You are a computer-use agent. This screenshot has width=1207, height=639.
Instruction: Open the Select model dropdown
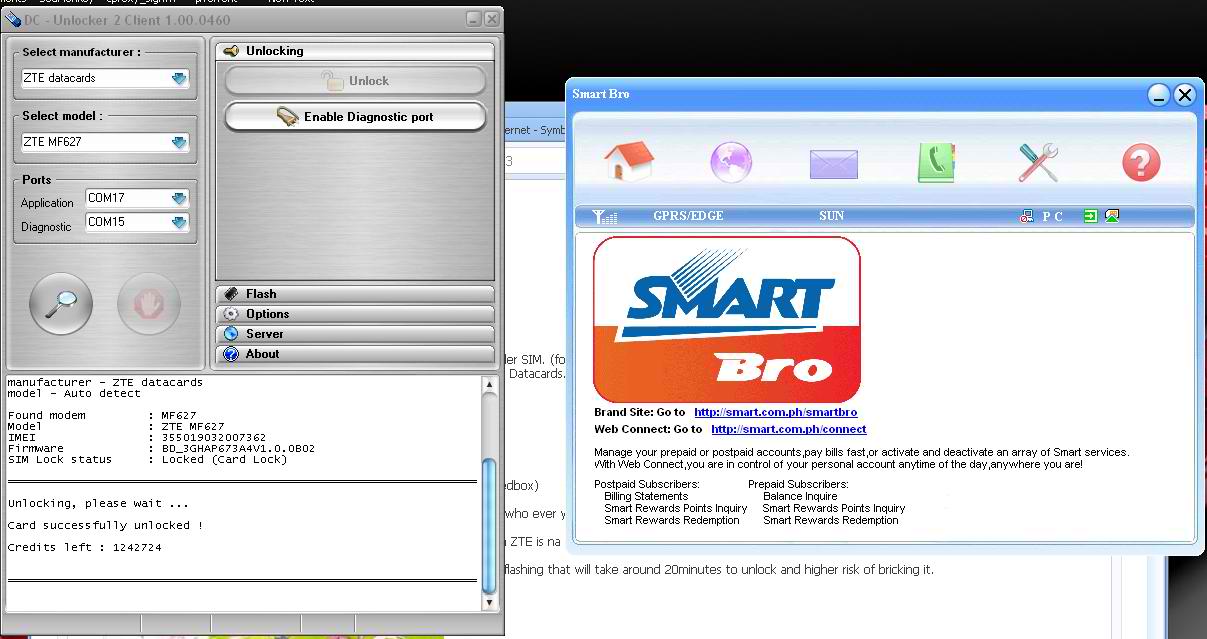(105, 142)
